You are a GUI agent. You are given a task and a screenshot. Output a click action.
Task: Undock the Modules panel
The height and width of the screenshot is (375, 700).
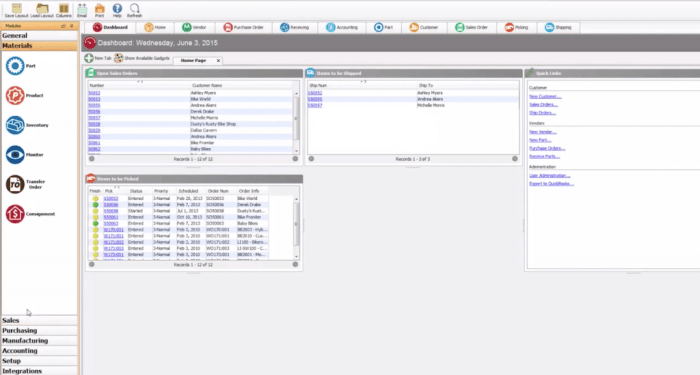pos(63,26)
